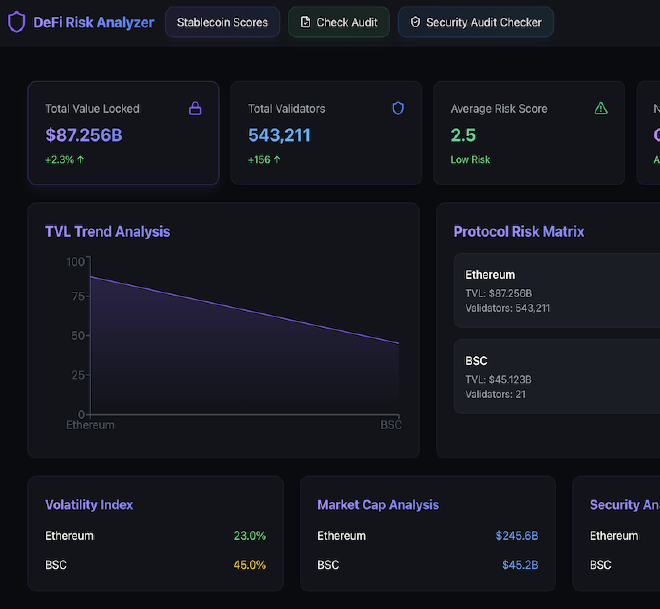660x609 pixels.
Task: Click Validators: 21 in BSC card
Action: pos(495,395)
